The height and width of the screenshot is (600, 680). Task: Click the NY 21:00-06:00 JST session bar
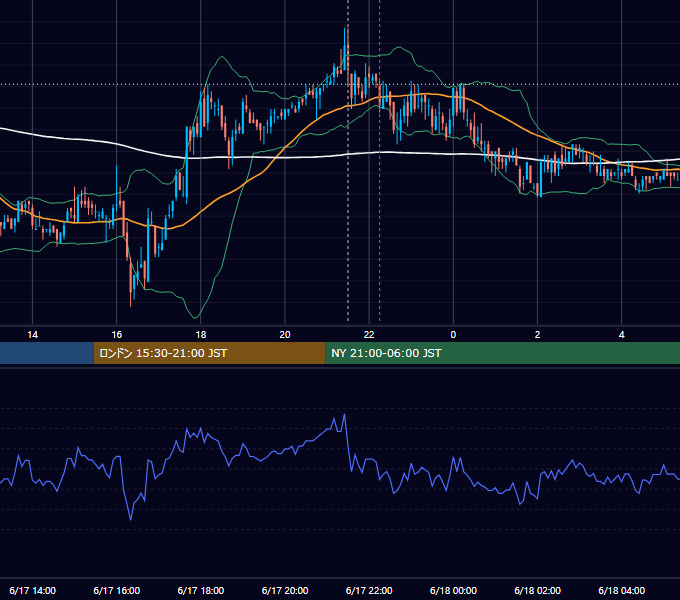502,353
